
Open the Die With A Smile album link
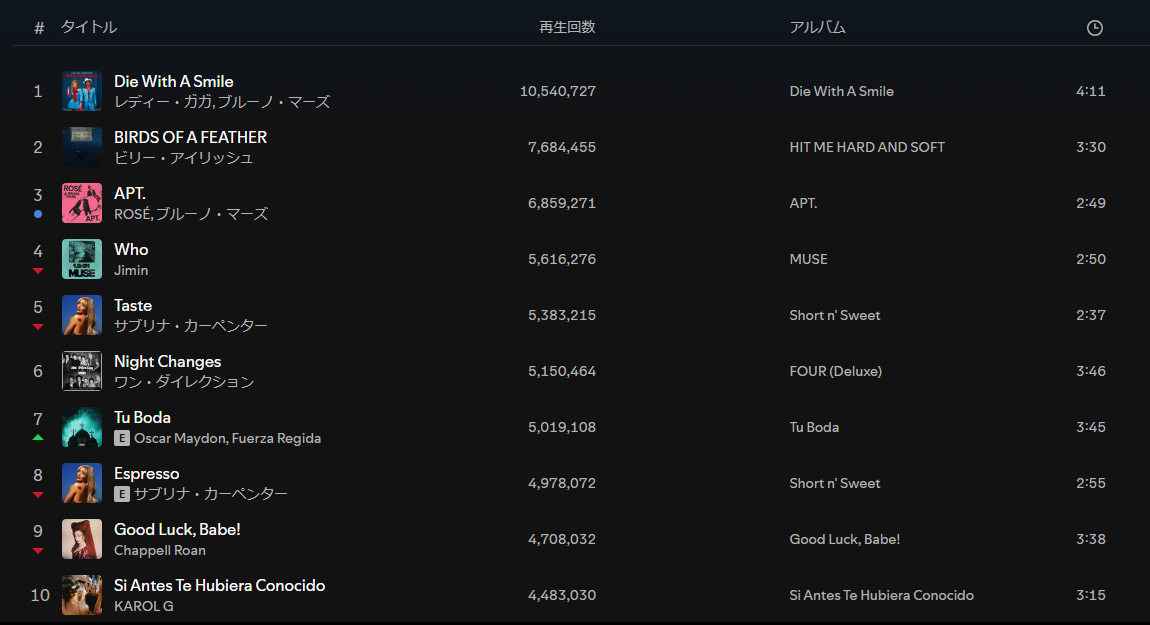click(x=841, y=91)
